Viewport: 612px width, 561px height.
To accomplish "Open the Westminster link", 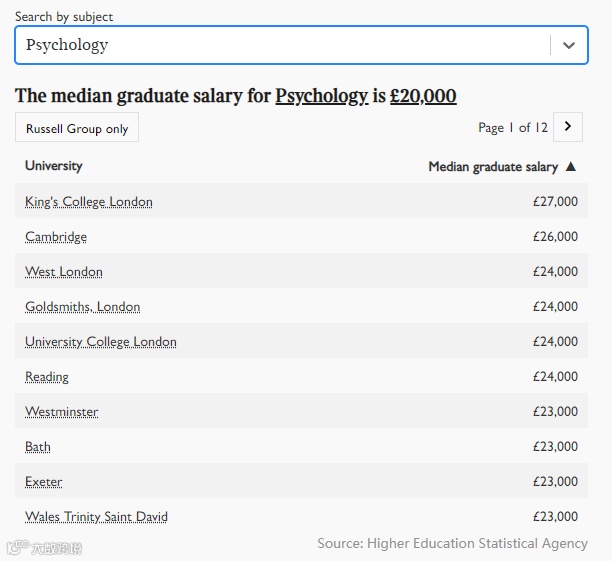I will pos(62,412).
